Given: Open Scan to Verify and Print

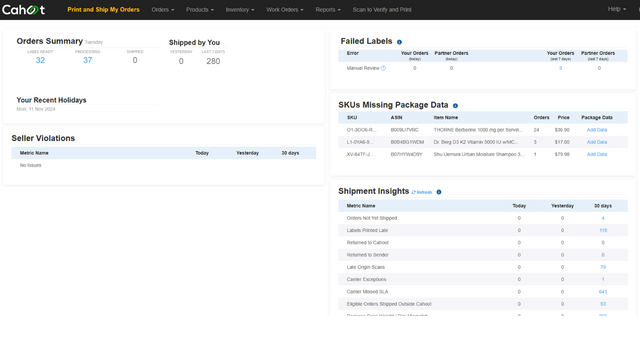Looking at the screenshot, I should click(382, 9).
